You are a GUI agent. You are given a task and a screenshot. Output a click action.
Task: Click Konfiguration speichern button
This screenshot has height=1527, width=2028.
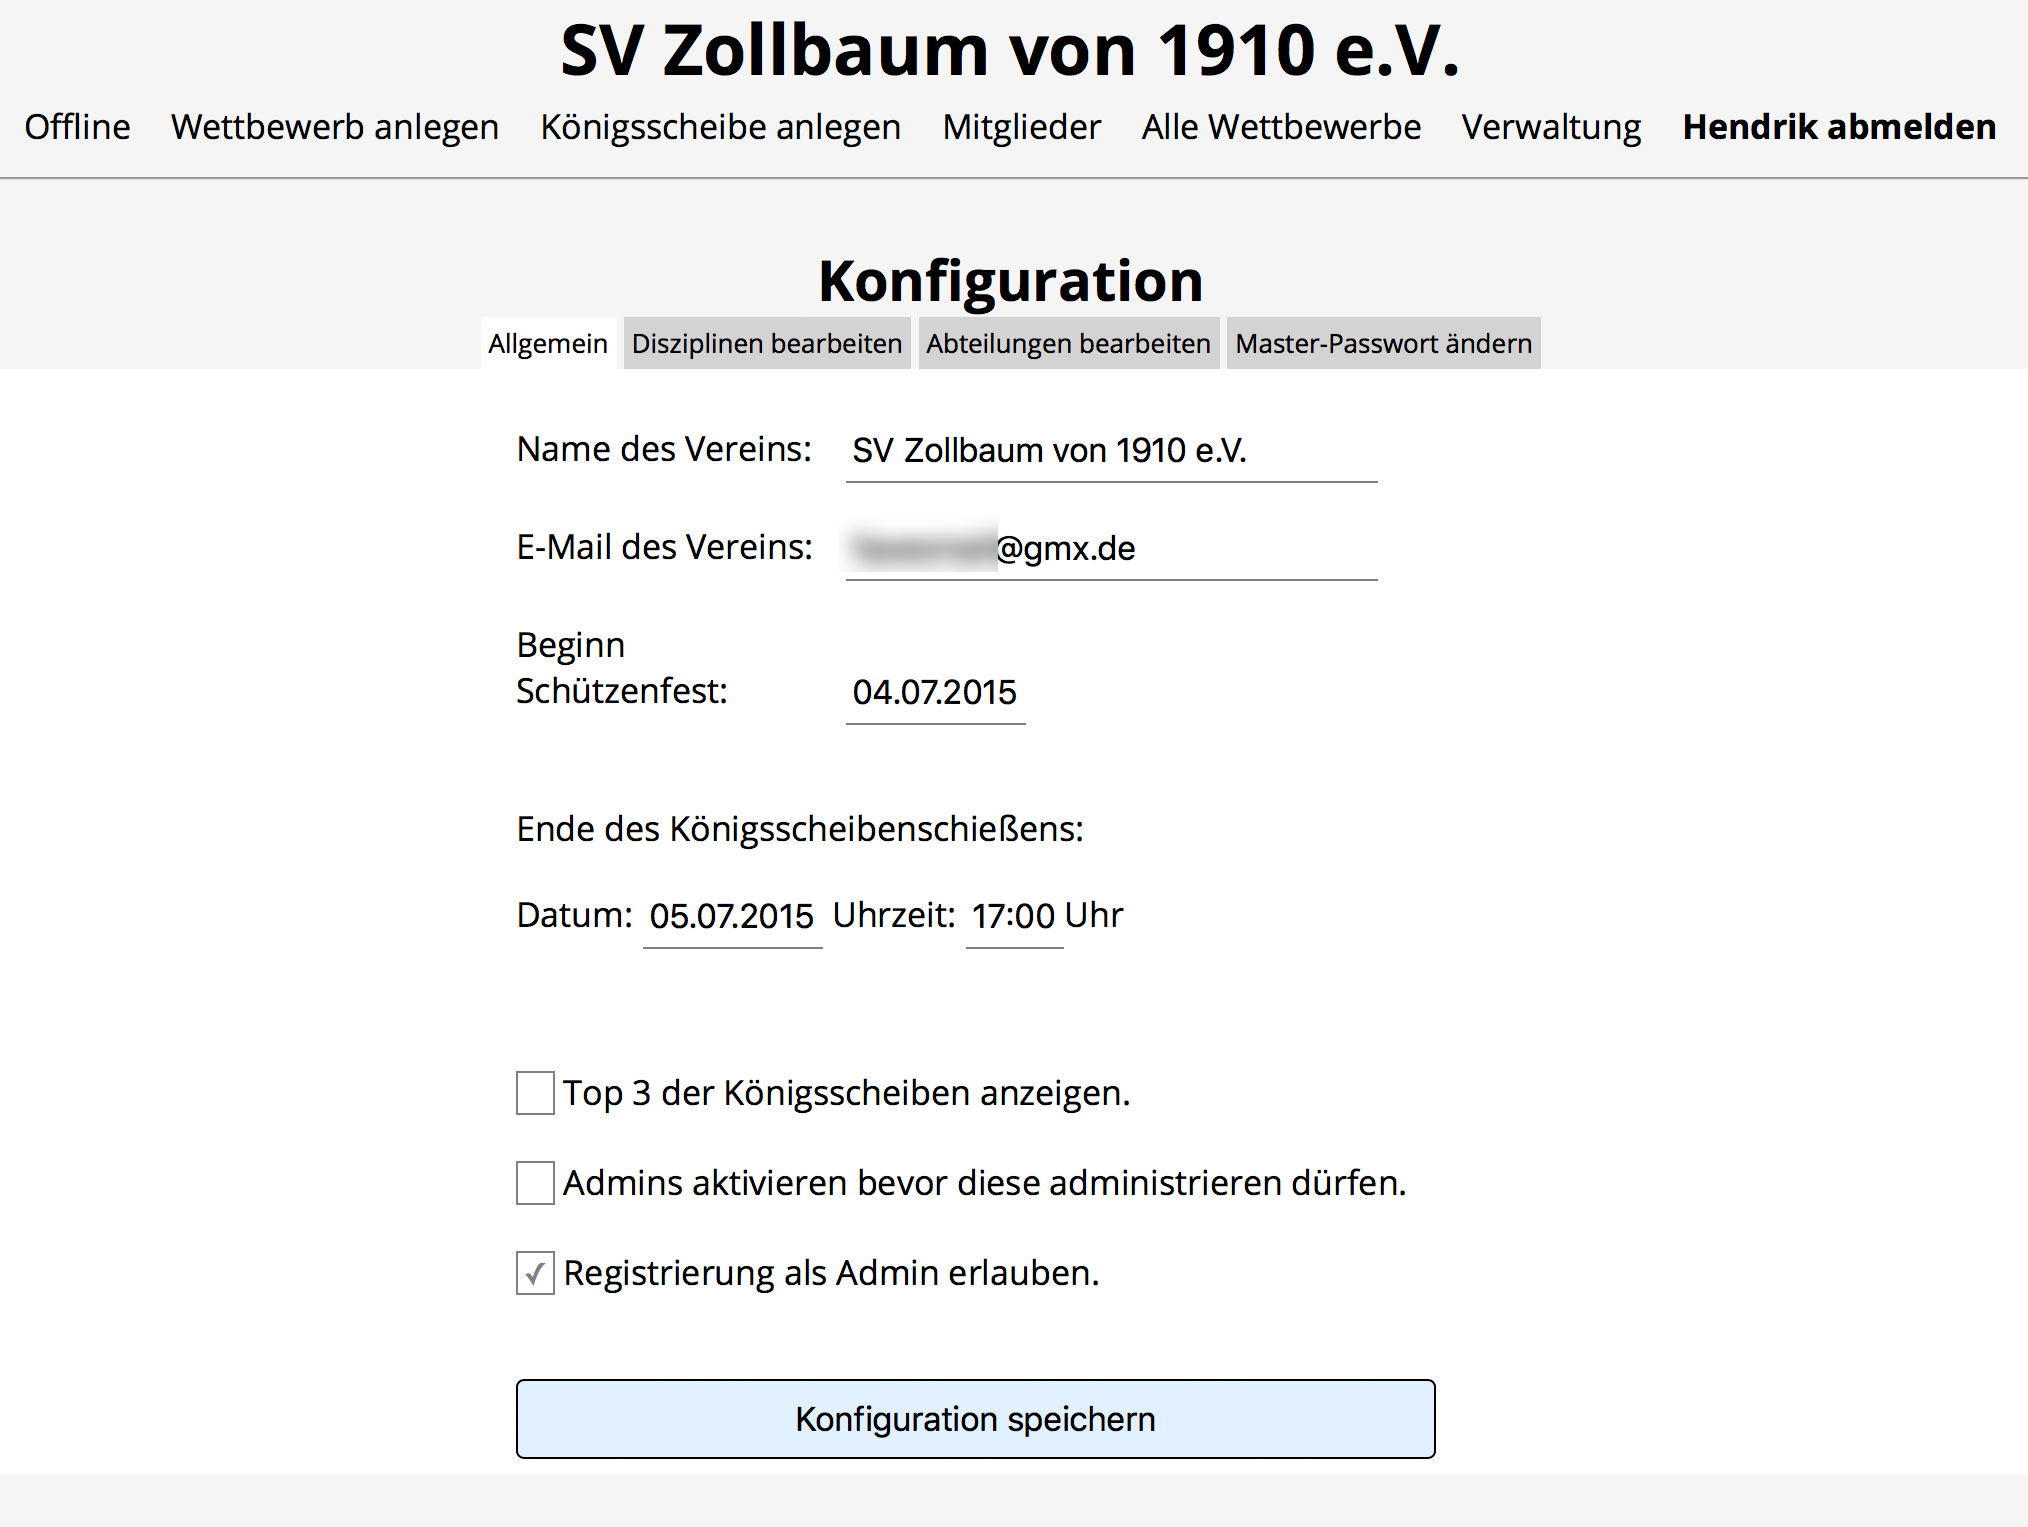(x=975, y=1419)
